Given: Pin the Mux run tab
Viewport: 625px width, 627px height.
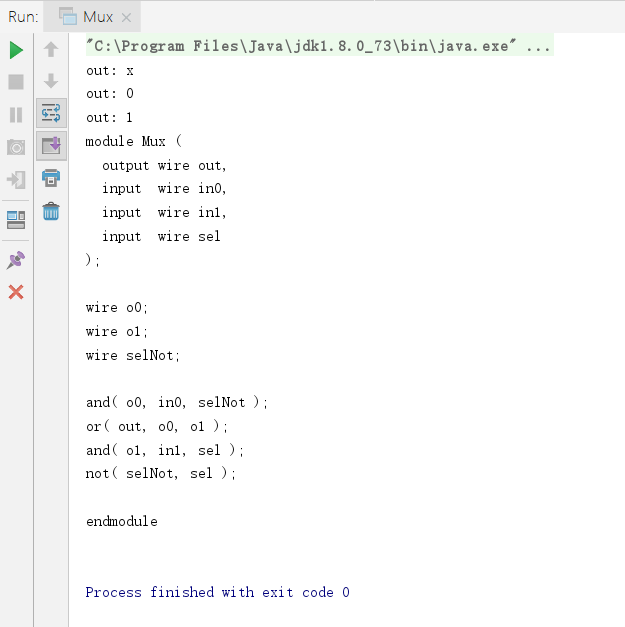Looking at the screenshot, I should [16, 260].
